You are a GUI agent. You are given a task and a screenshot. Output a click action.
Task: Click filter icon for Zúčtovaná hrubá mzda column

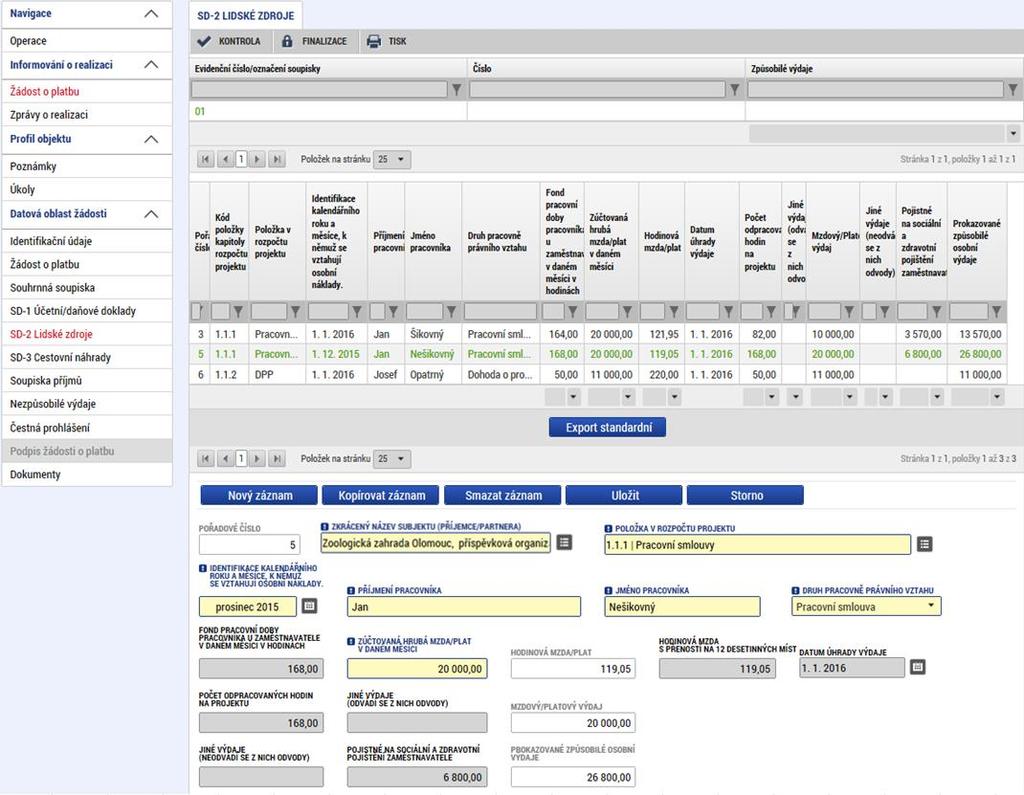click(628, 312)
